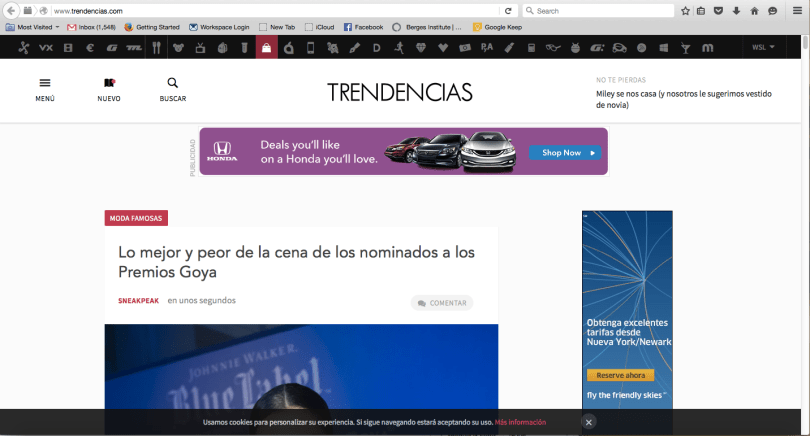The width and height of the screenshot is (810, 436).
Task: Click the running person icon
Action: coord(399,48)
